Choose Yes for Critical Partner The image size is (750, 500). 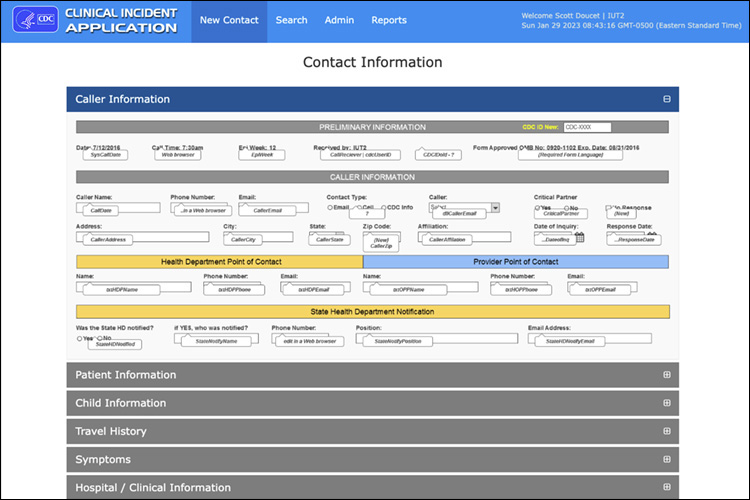tap(538, 208)
